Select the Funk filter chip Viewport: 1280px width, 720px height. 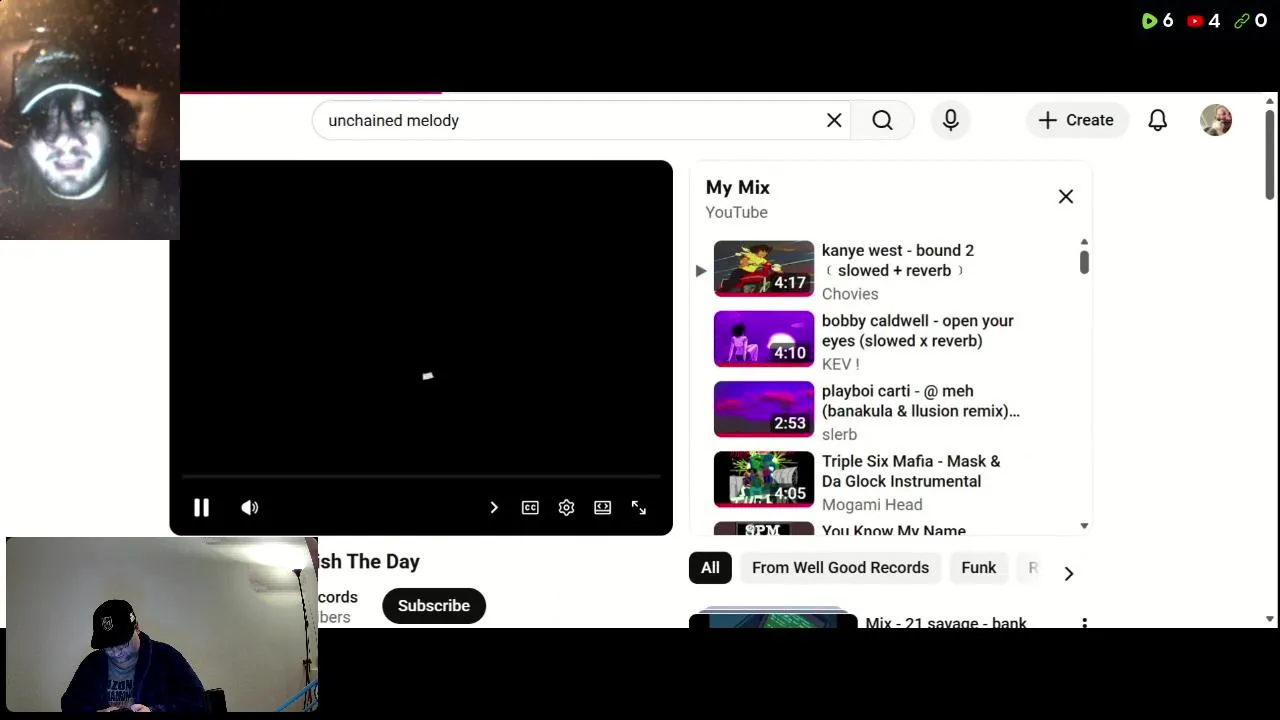[979, 568]
